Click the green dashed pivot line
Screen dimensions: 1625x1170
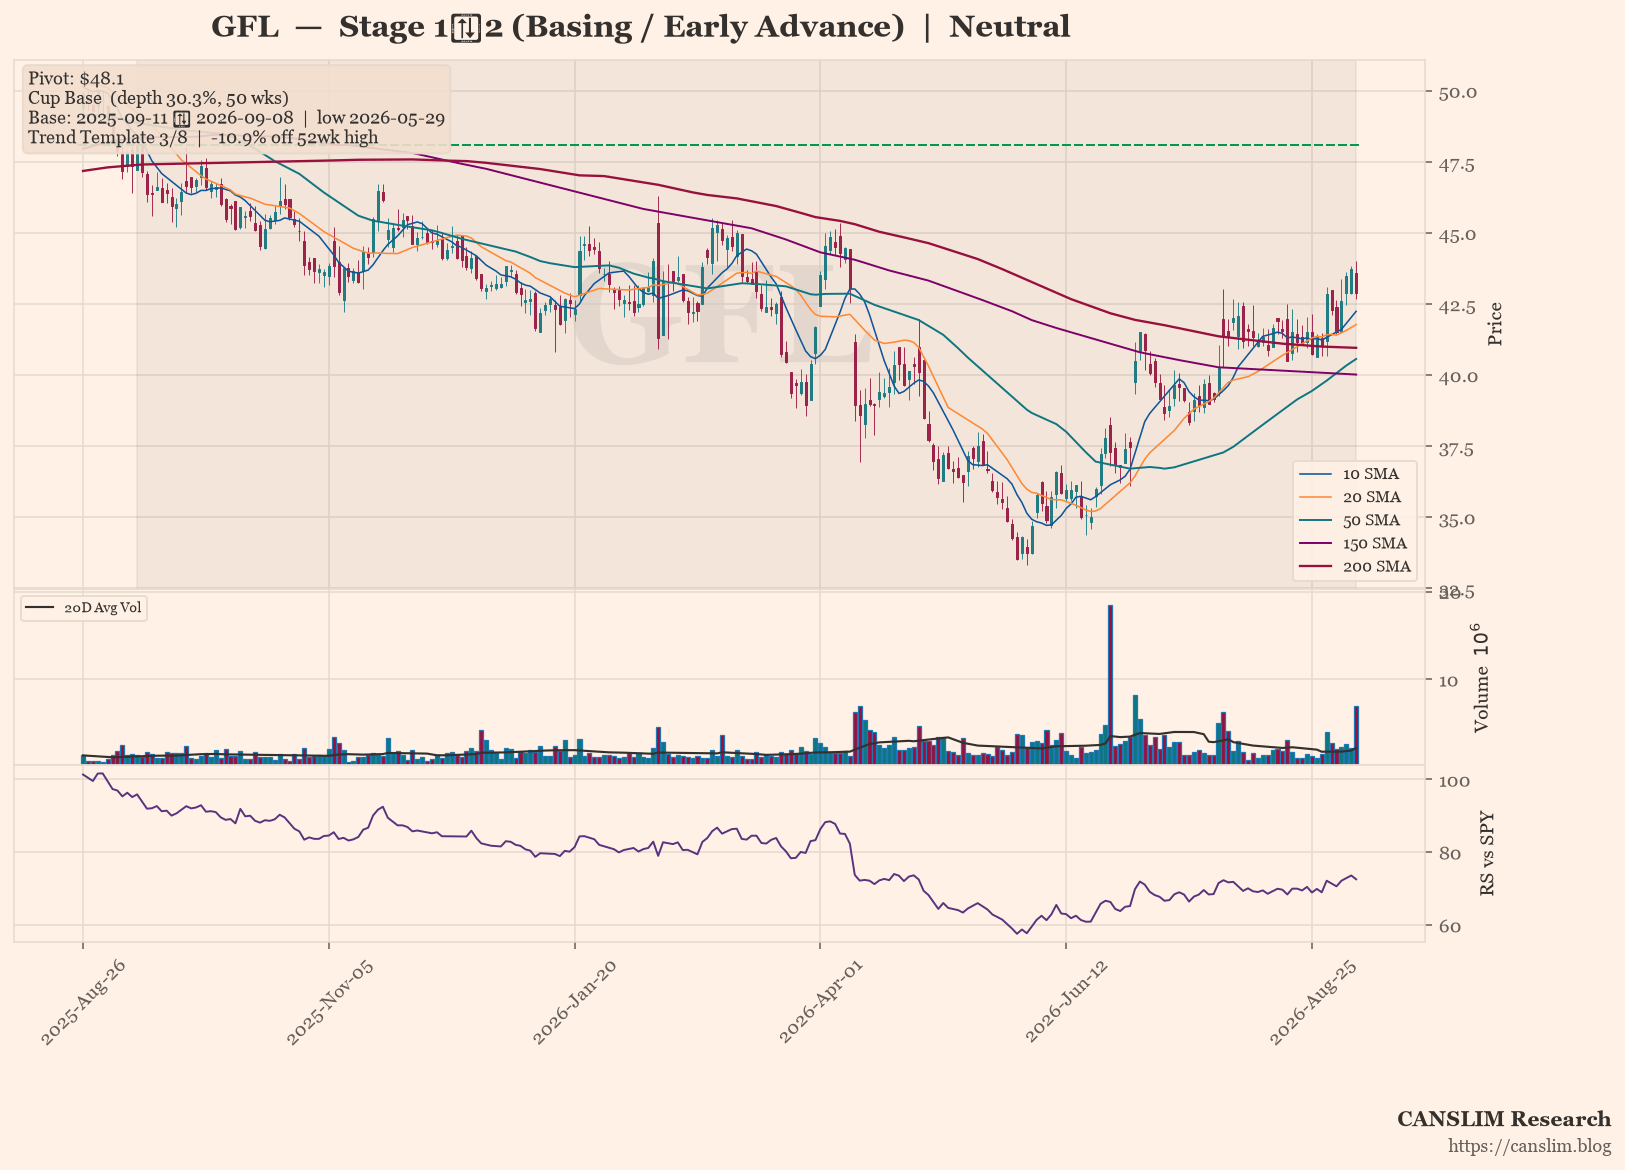(x=905, y=145)
